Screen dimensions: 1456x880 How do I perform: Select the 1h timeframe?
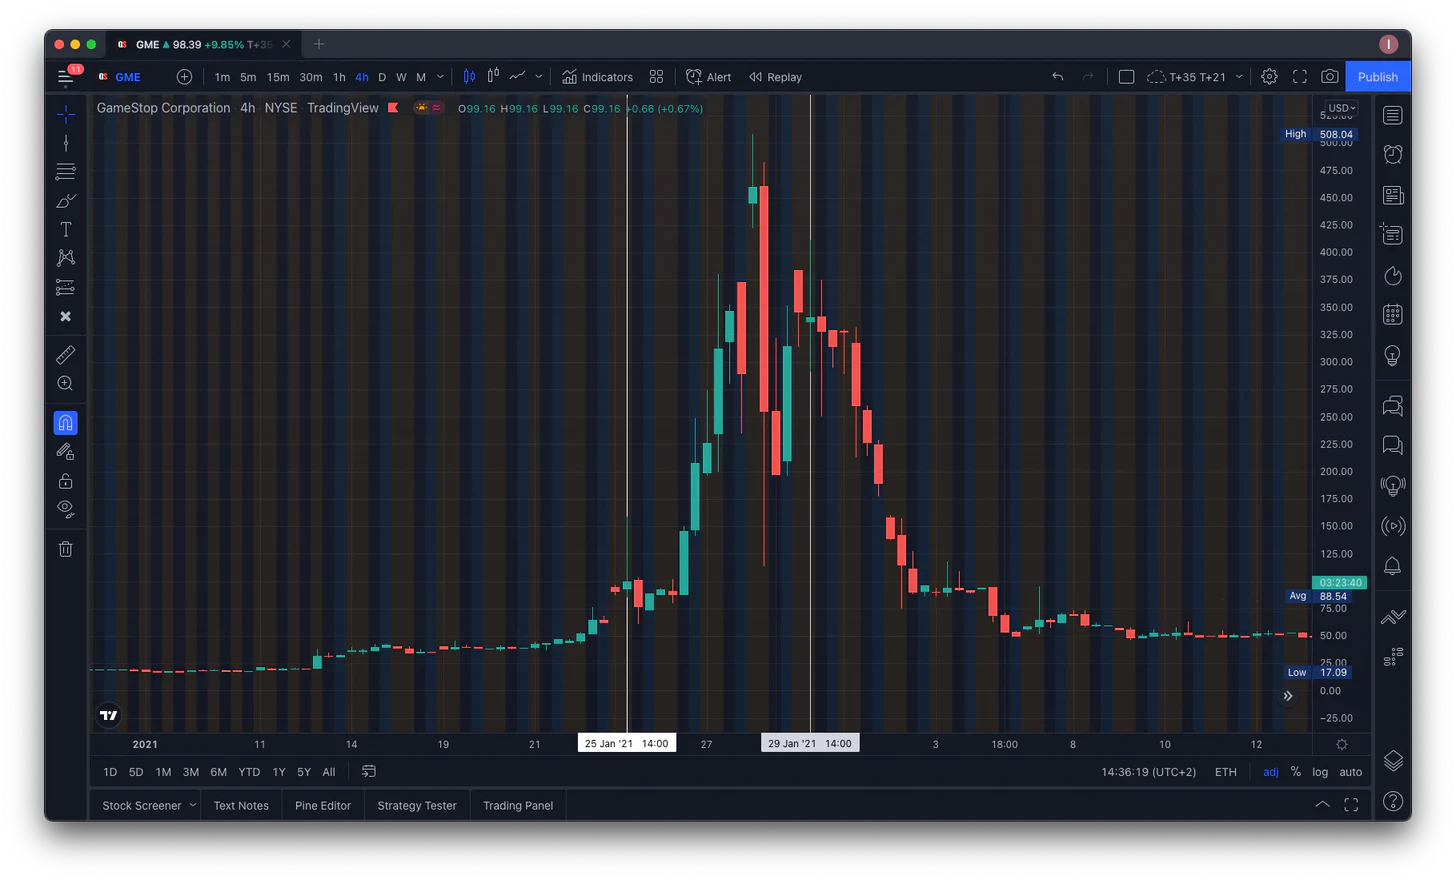(x=339, y=77)
